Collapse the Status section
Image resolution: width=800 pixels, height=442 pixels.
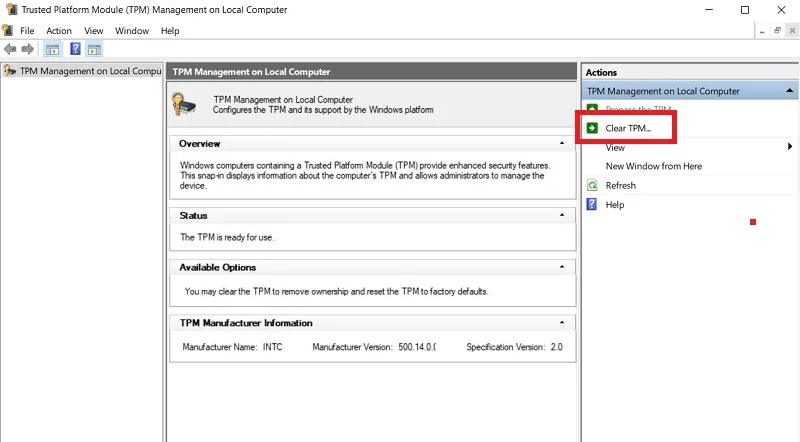[x=562, y=215]
